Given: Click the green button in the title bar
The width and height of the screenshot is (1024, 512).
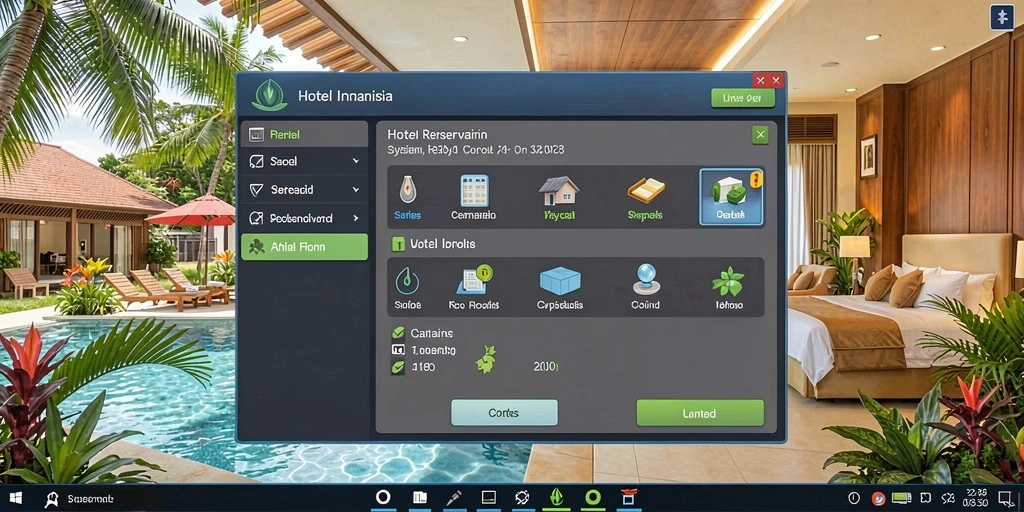Looking at the screenshot, I should pos(743,98).
